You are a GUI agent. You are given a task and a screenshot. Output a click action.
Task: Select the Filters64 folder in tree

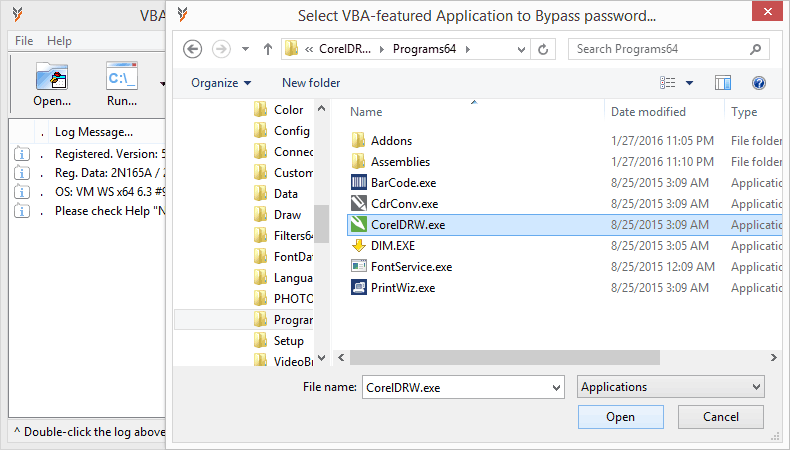293,236
